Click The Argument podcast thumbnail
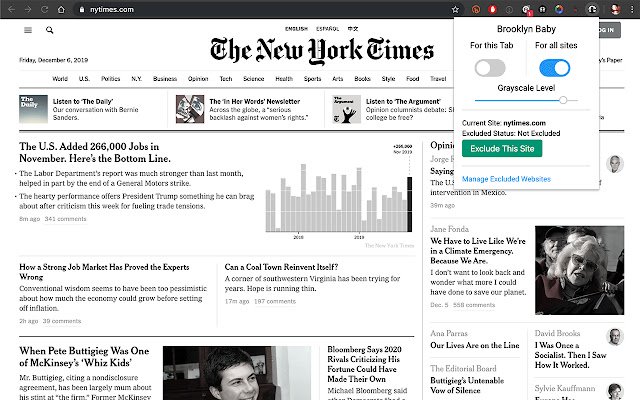 coord(347,109)
